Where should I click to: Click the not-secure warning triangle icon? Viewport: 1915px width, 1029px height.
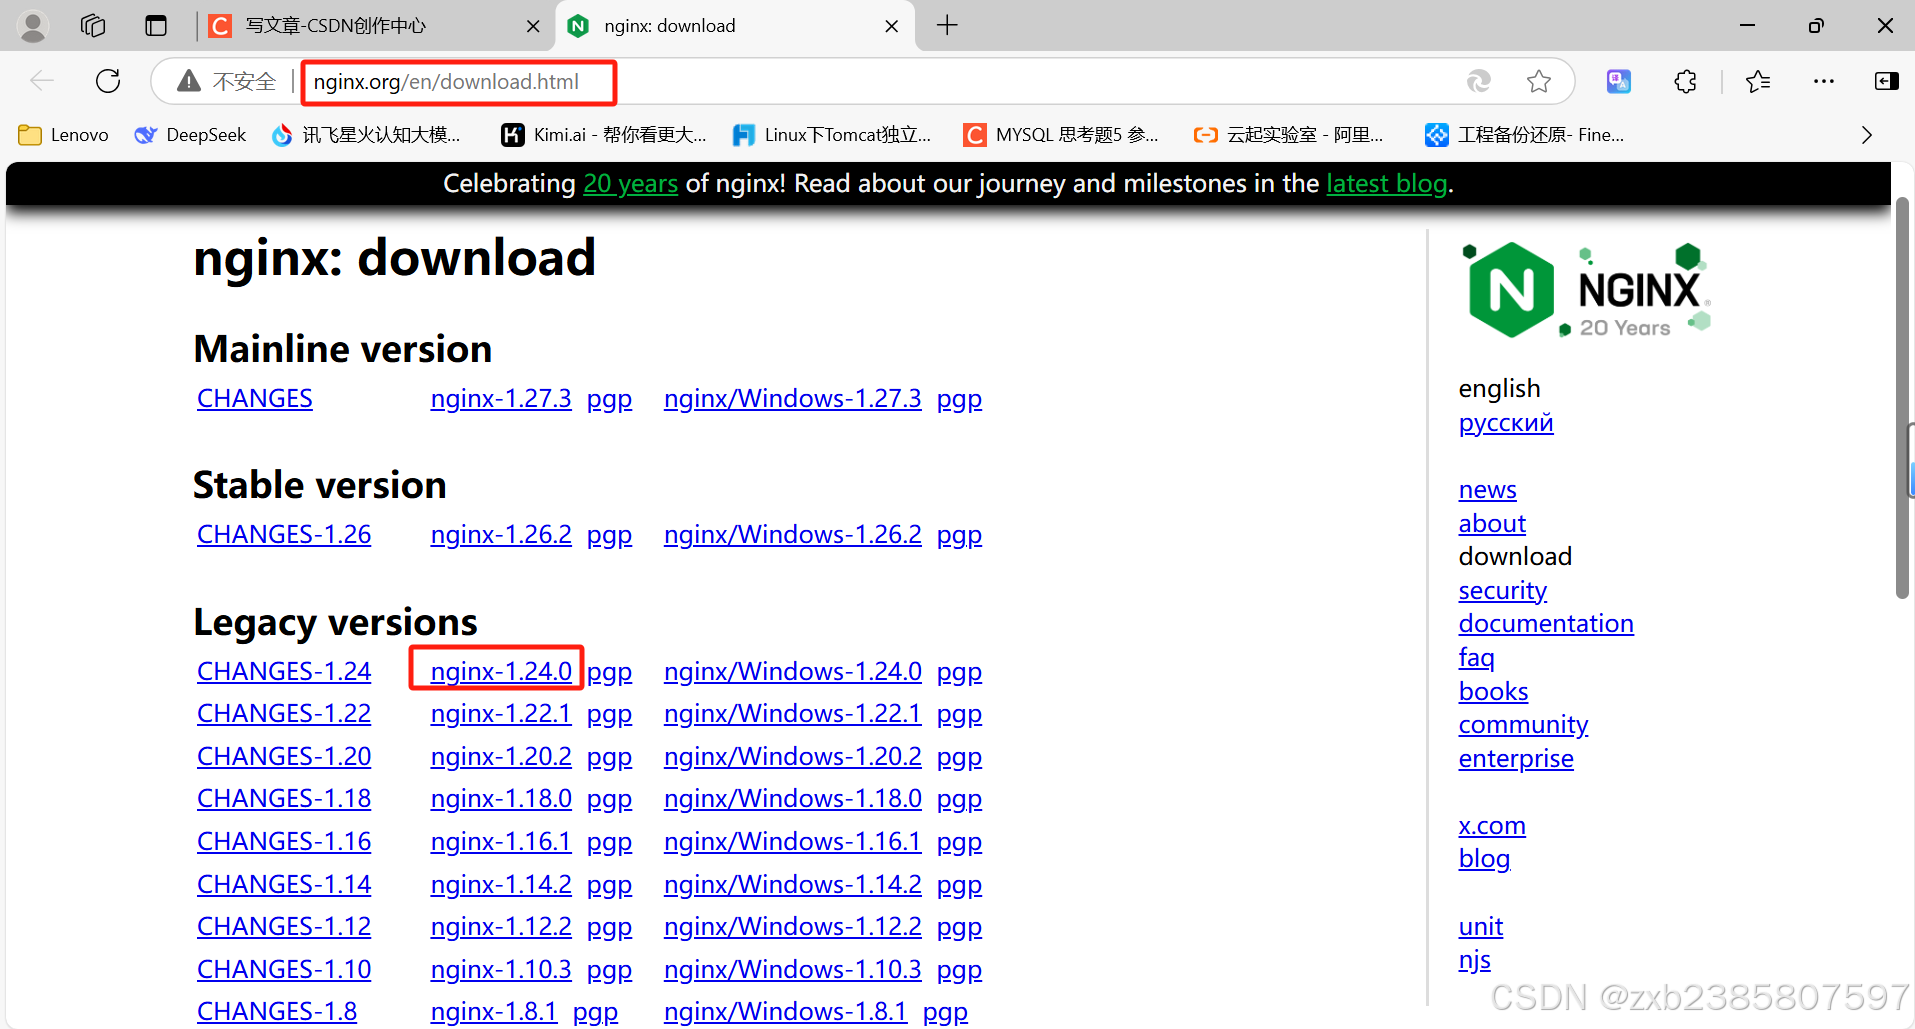point(188,81)
